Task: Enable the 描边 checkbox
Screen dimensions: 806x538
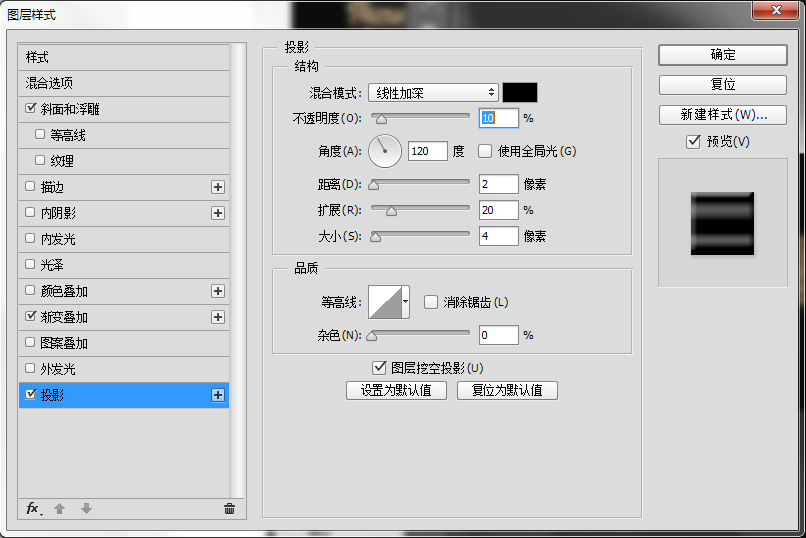Action: pos(30,186)
